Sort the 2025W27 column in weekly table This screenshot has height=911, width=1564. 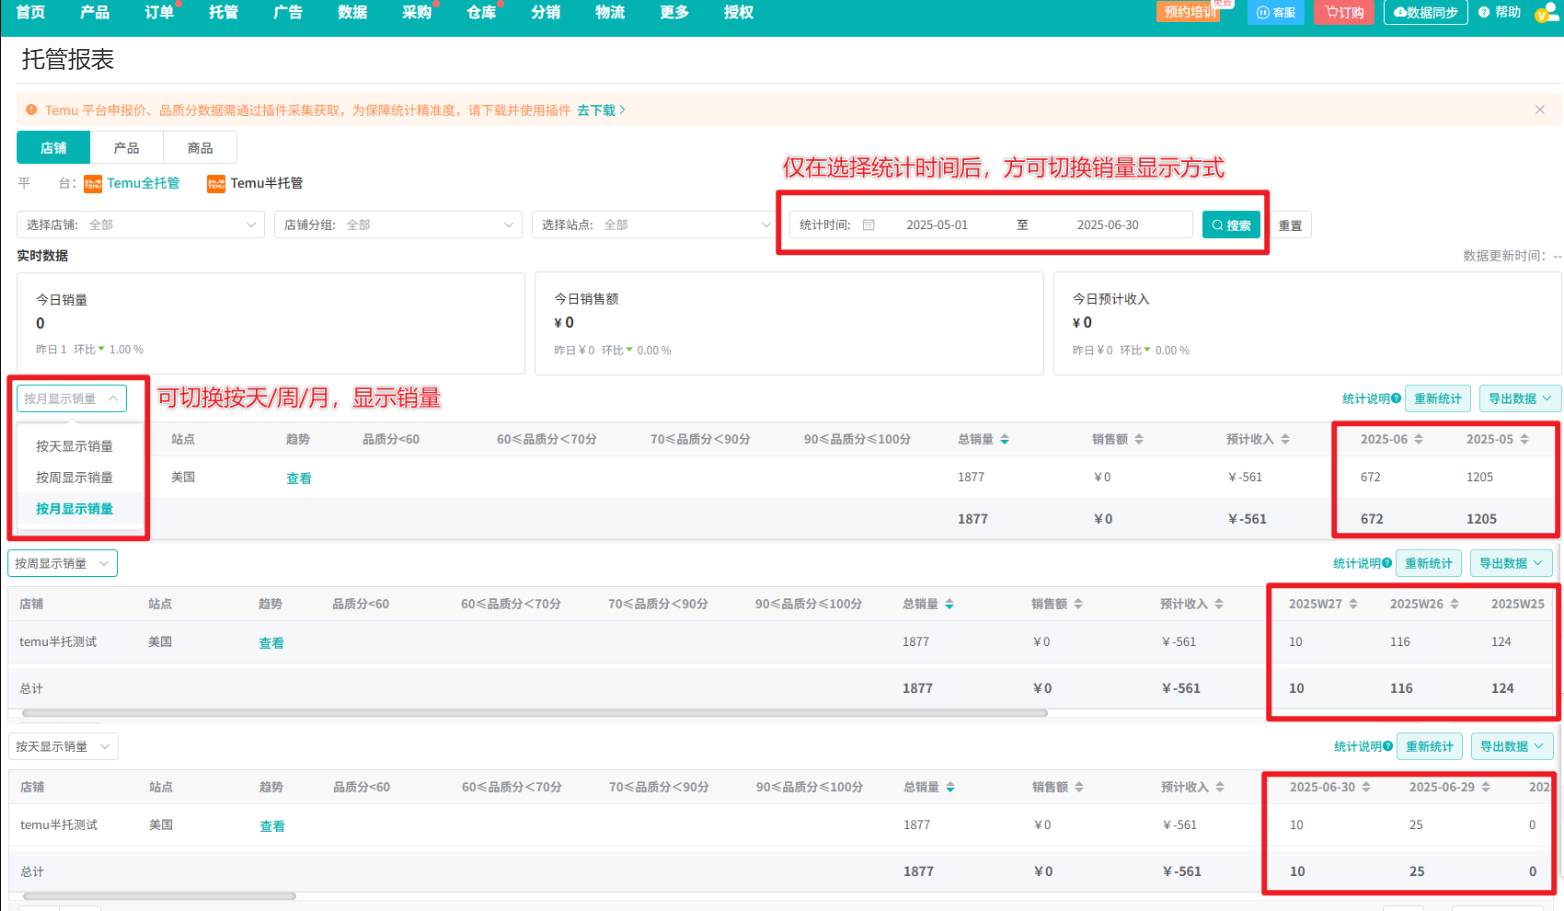tap(1353, 604)
